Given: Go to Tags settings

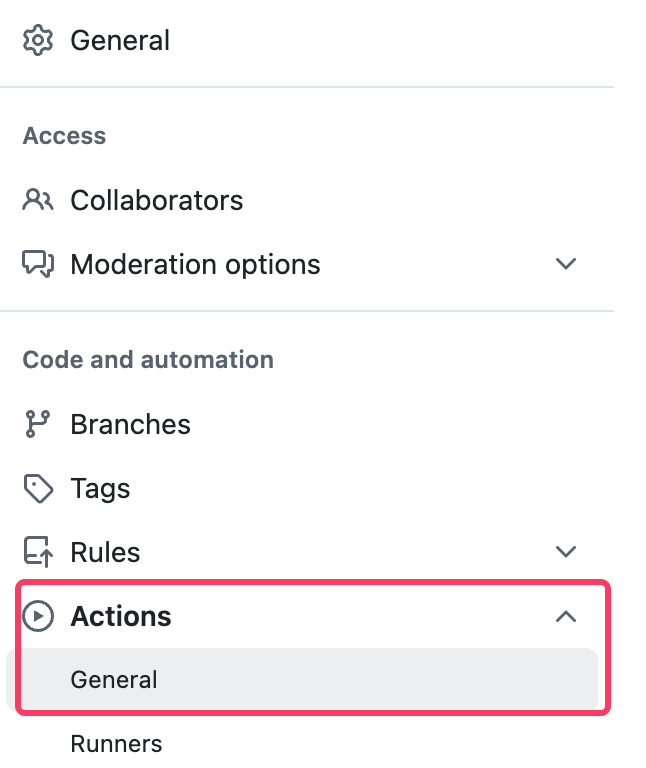Looking at the screenshot, I should [100, 488].
